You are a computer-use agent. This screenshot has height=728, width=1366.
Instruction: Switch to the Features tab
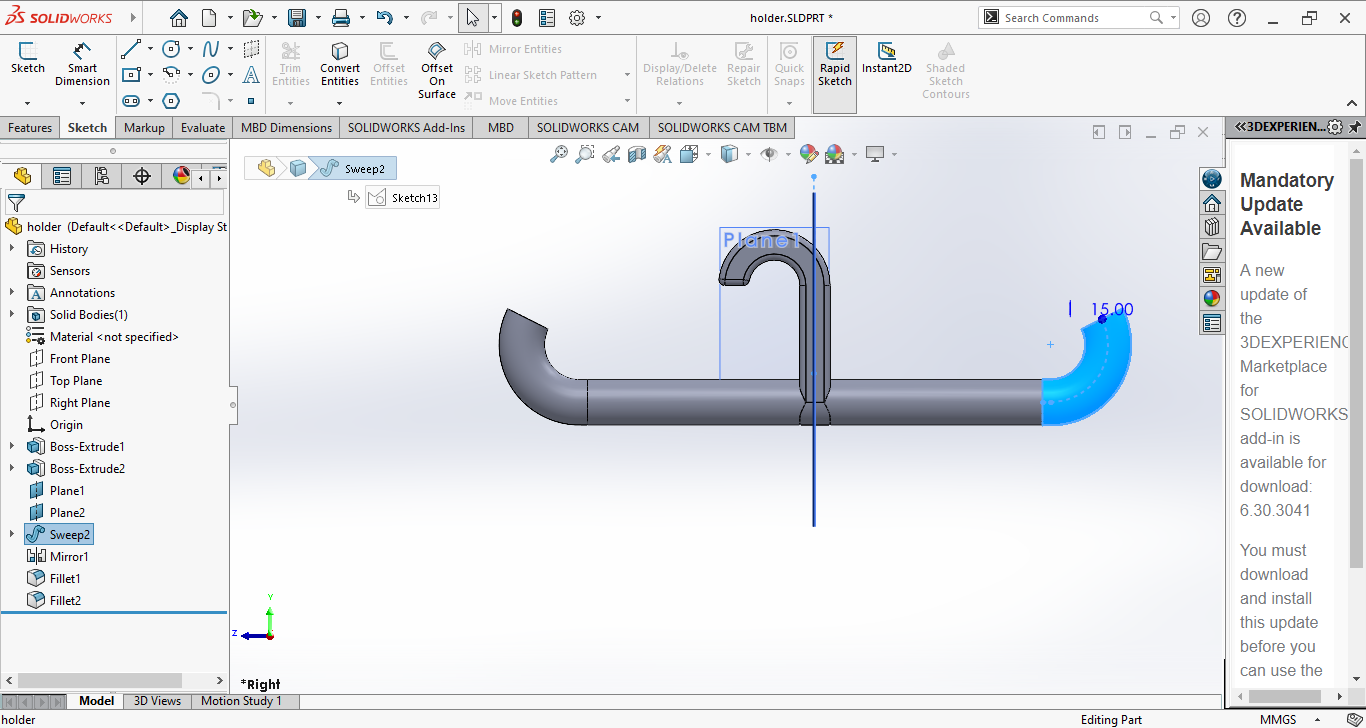pos(30,128)
